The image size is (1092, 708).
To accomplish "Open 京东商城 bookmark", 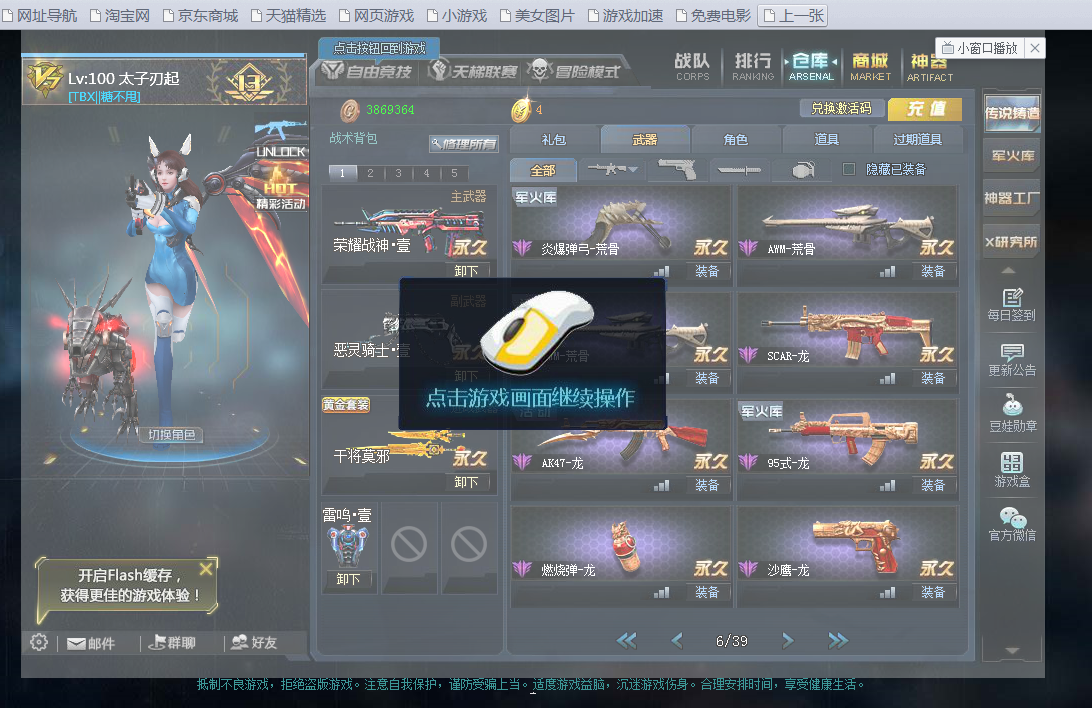I will click(201, 15).
